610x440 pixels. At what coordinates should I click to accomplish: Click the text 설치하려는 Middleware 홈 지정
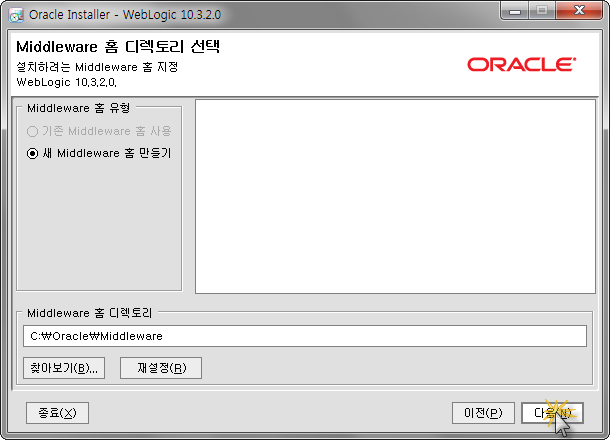point(97,67)
